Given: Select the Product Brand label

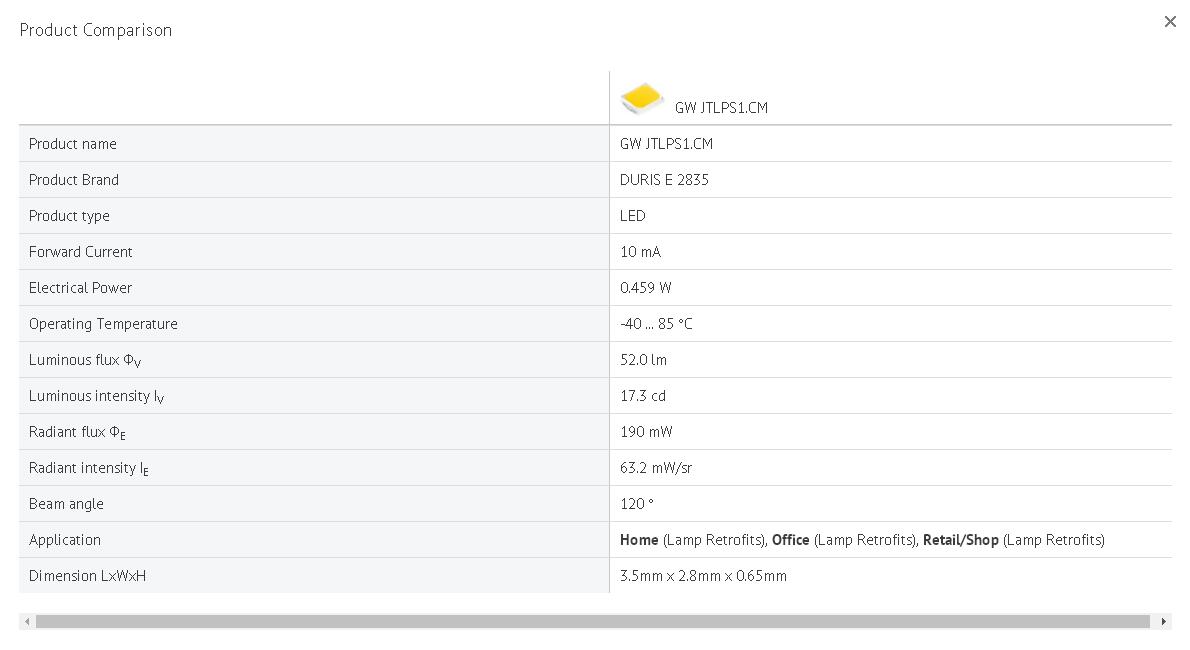Looking at the screenshot, I should tap(74, 180).
